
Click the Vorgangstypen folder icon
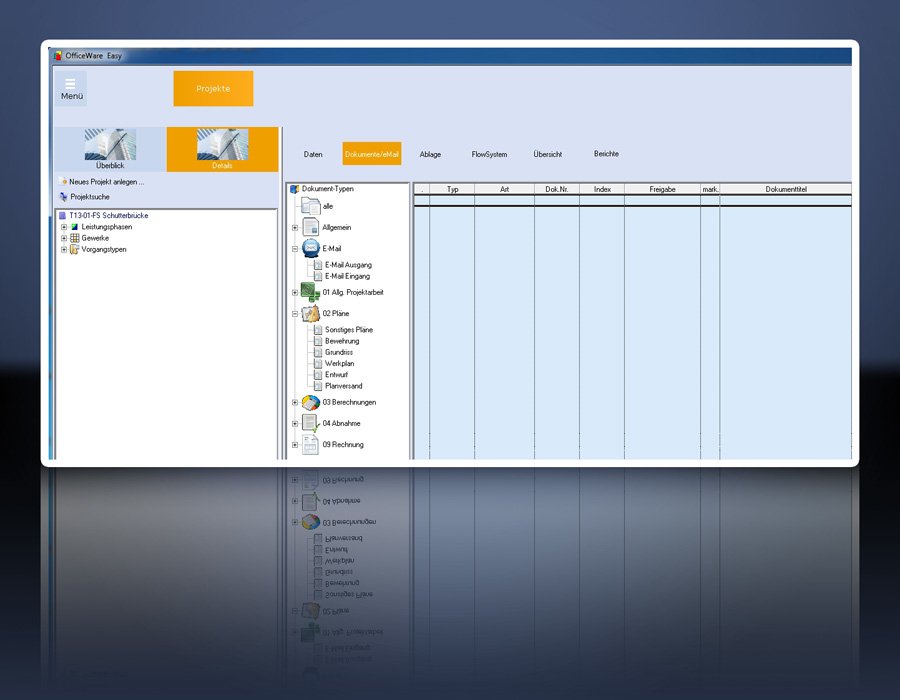pyautogui.click(x=75, y=250)
